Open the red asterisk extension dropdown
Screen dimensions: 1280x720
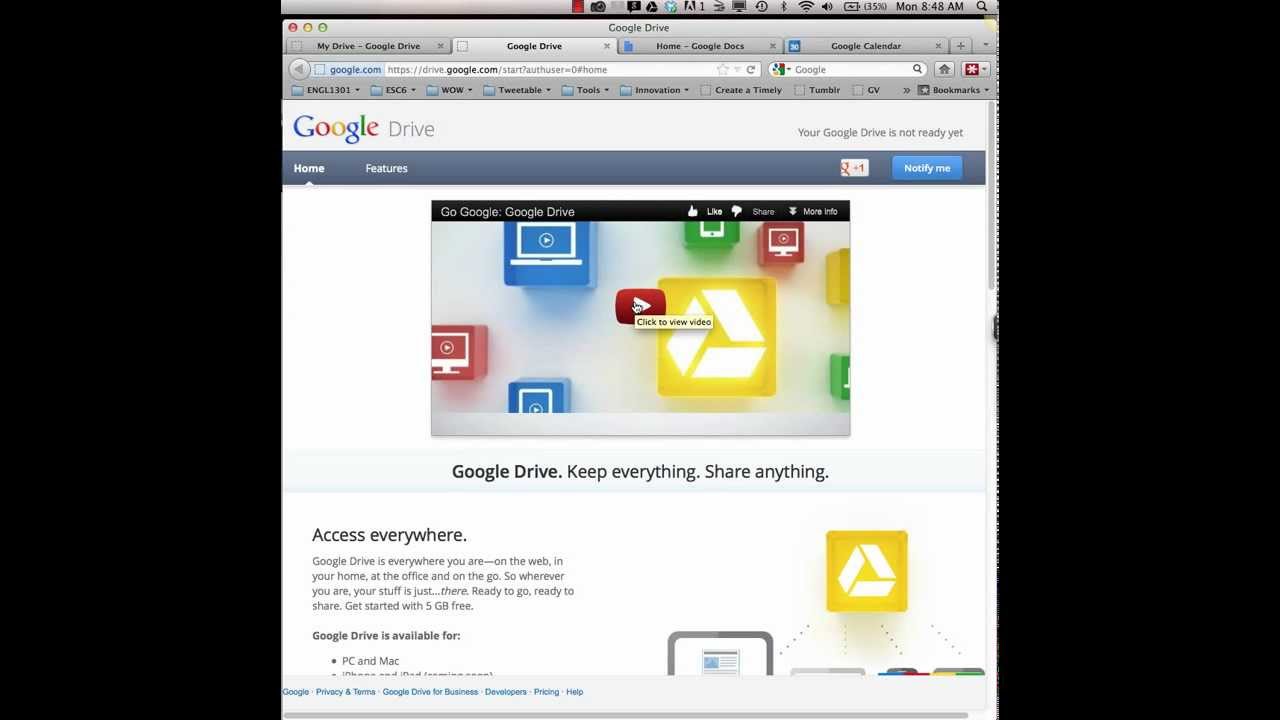pos(977,69)
